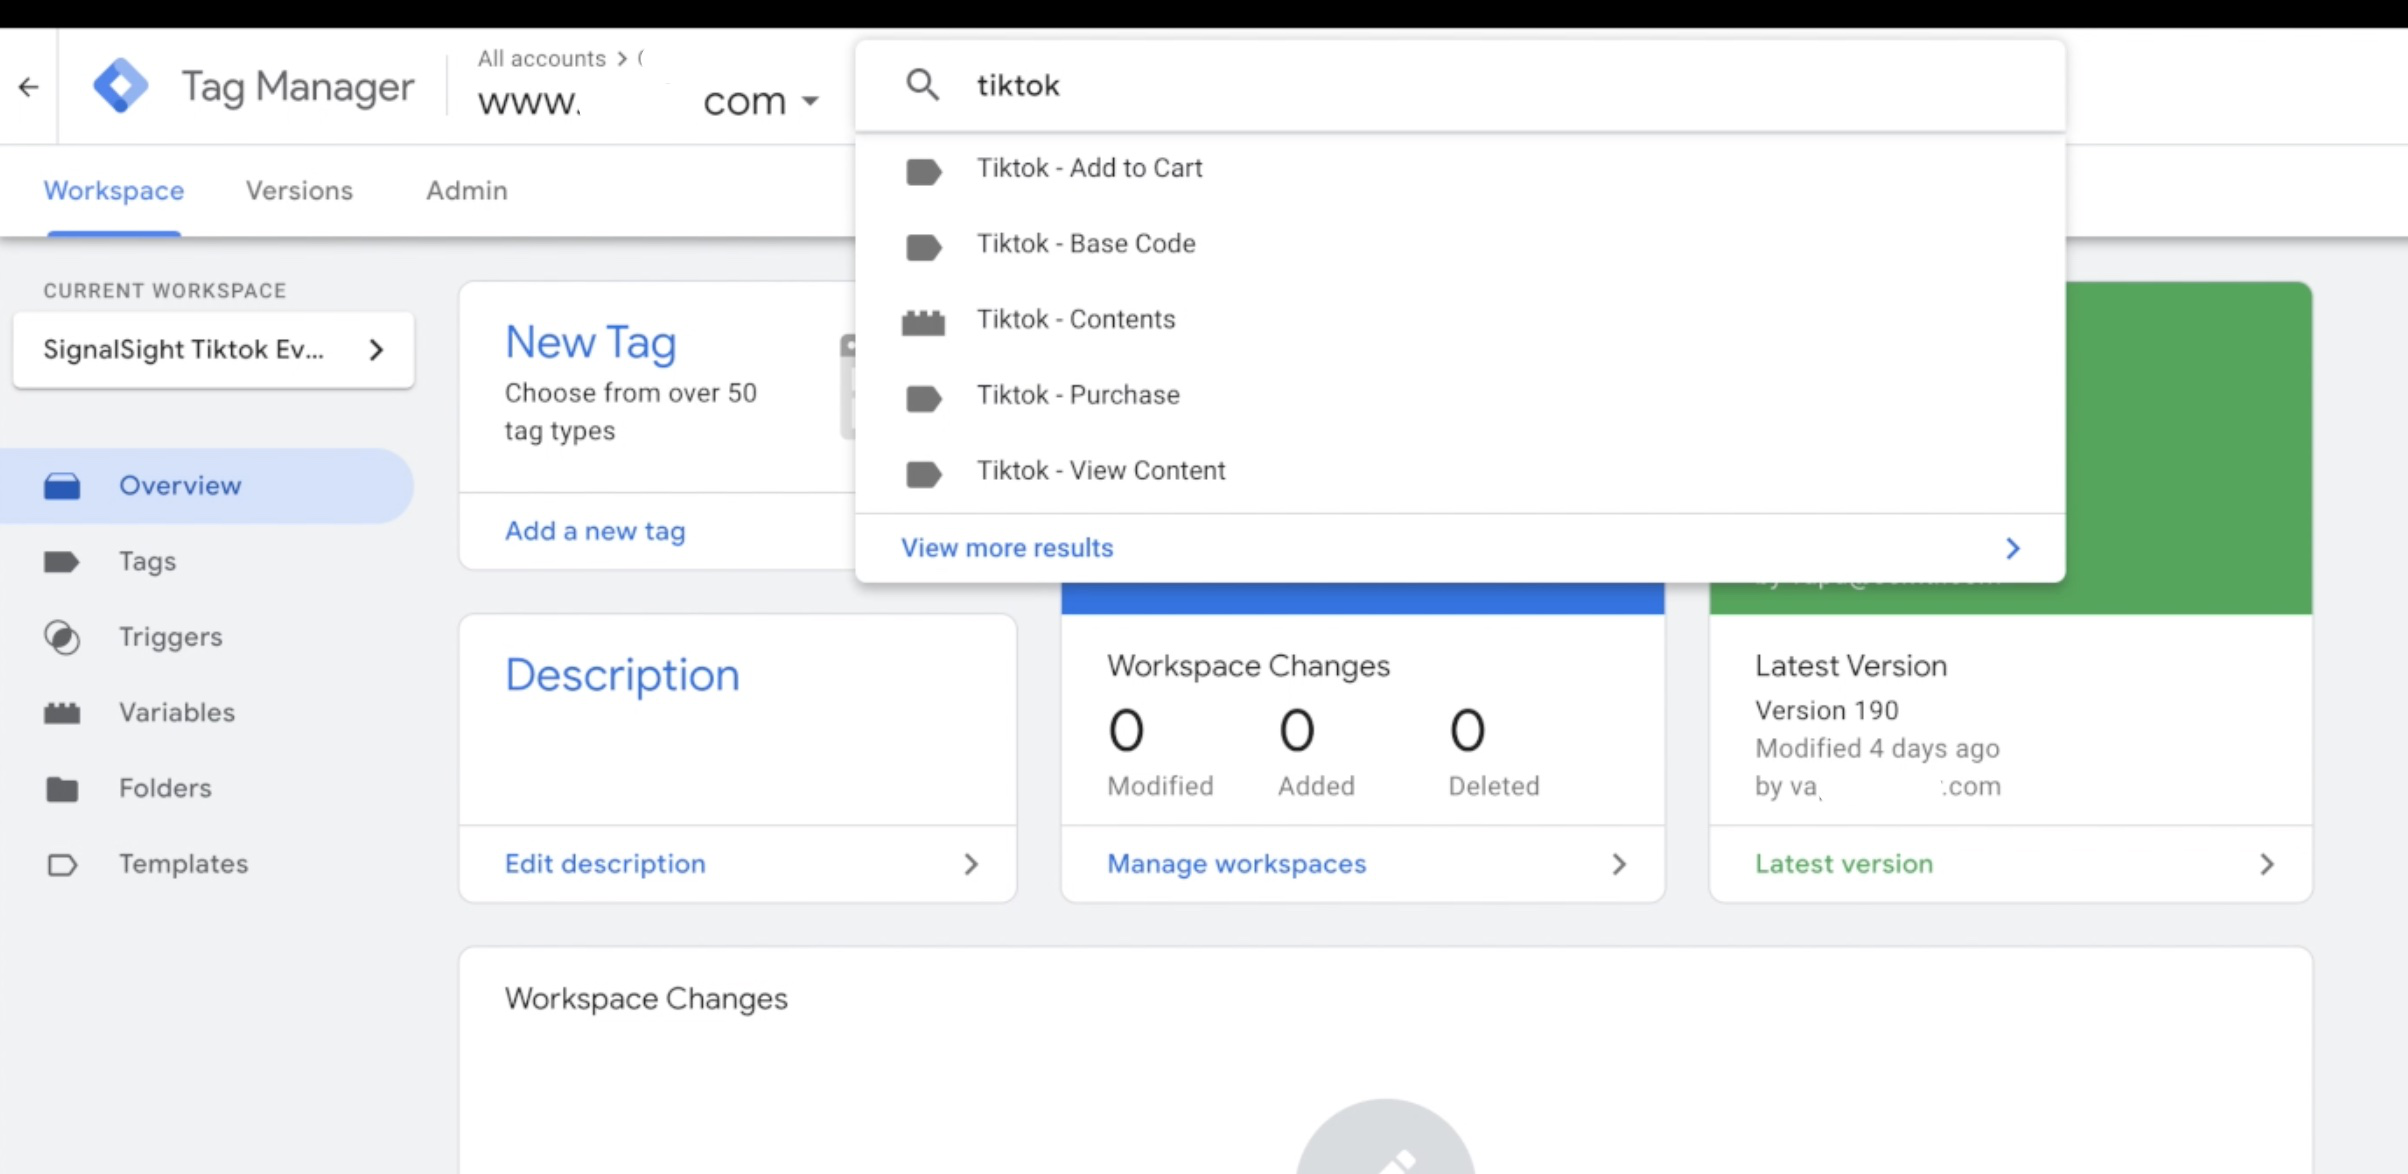Screen dimensions: 2408x1174
Task: Open the container selector dropdown arrow
Action: 811,101
